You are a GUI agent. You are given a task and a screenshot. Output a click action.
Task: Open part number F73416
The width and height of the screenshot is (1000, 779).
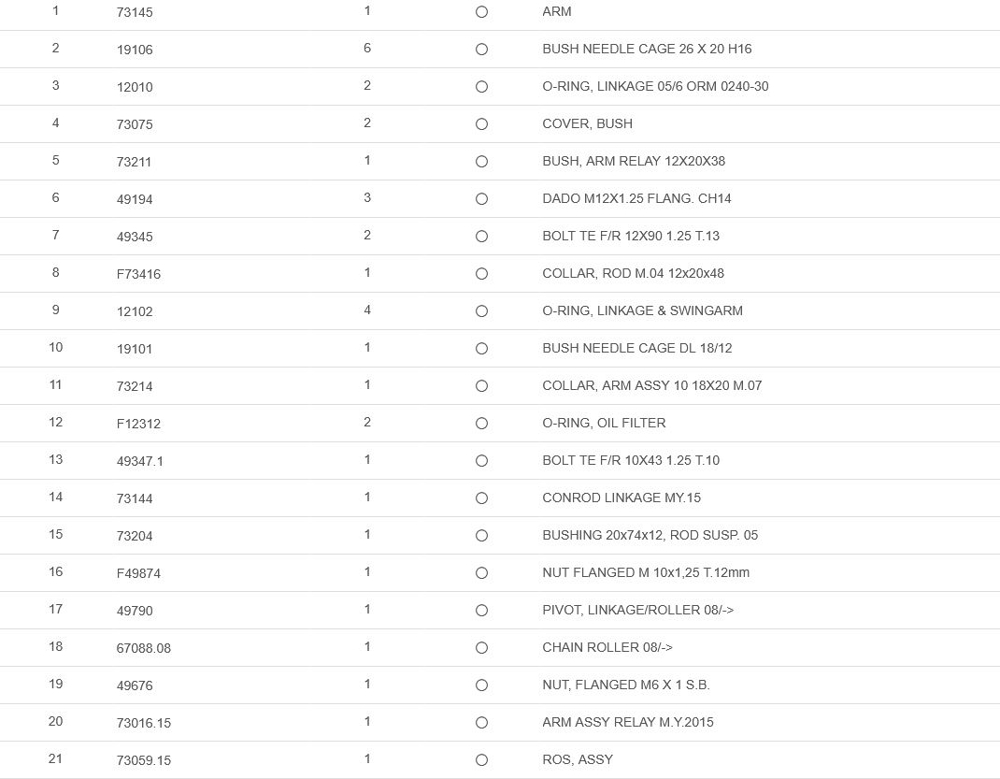tap(139, 274)
